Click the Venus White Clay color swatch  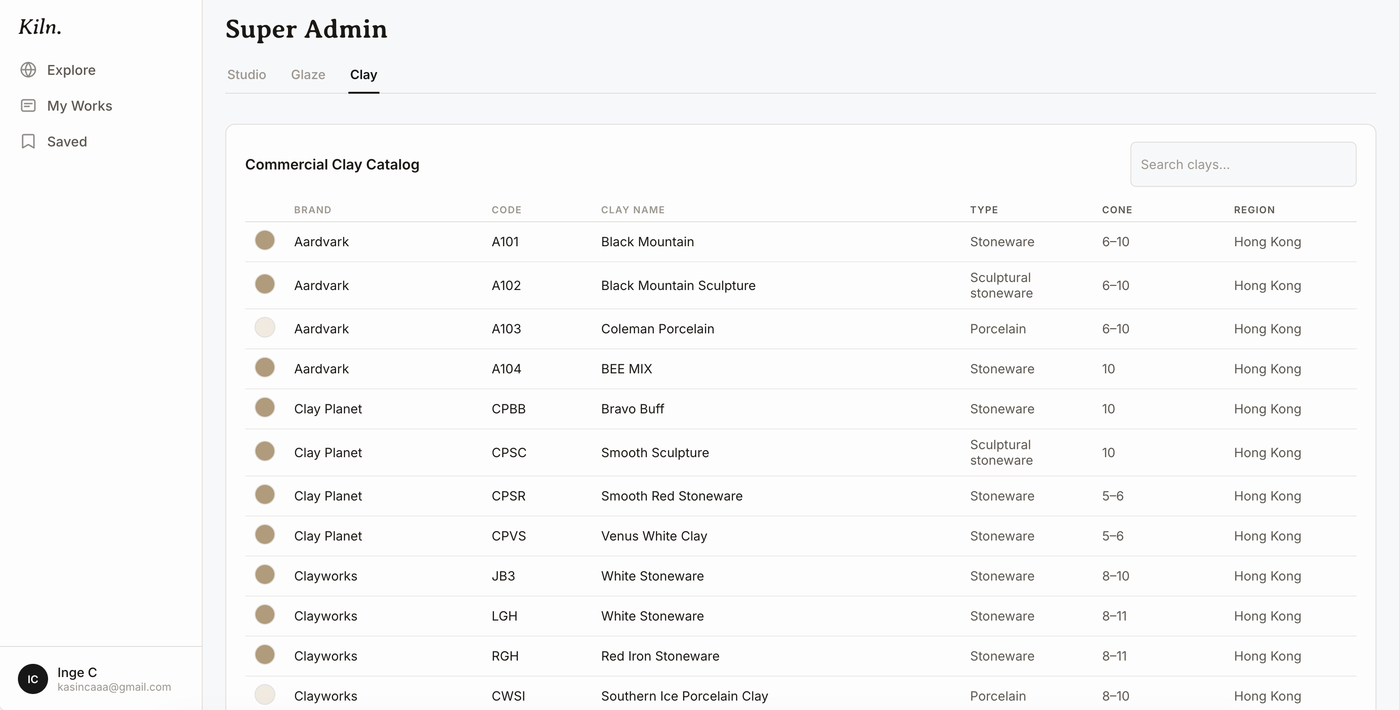(x=265, y=534)
